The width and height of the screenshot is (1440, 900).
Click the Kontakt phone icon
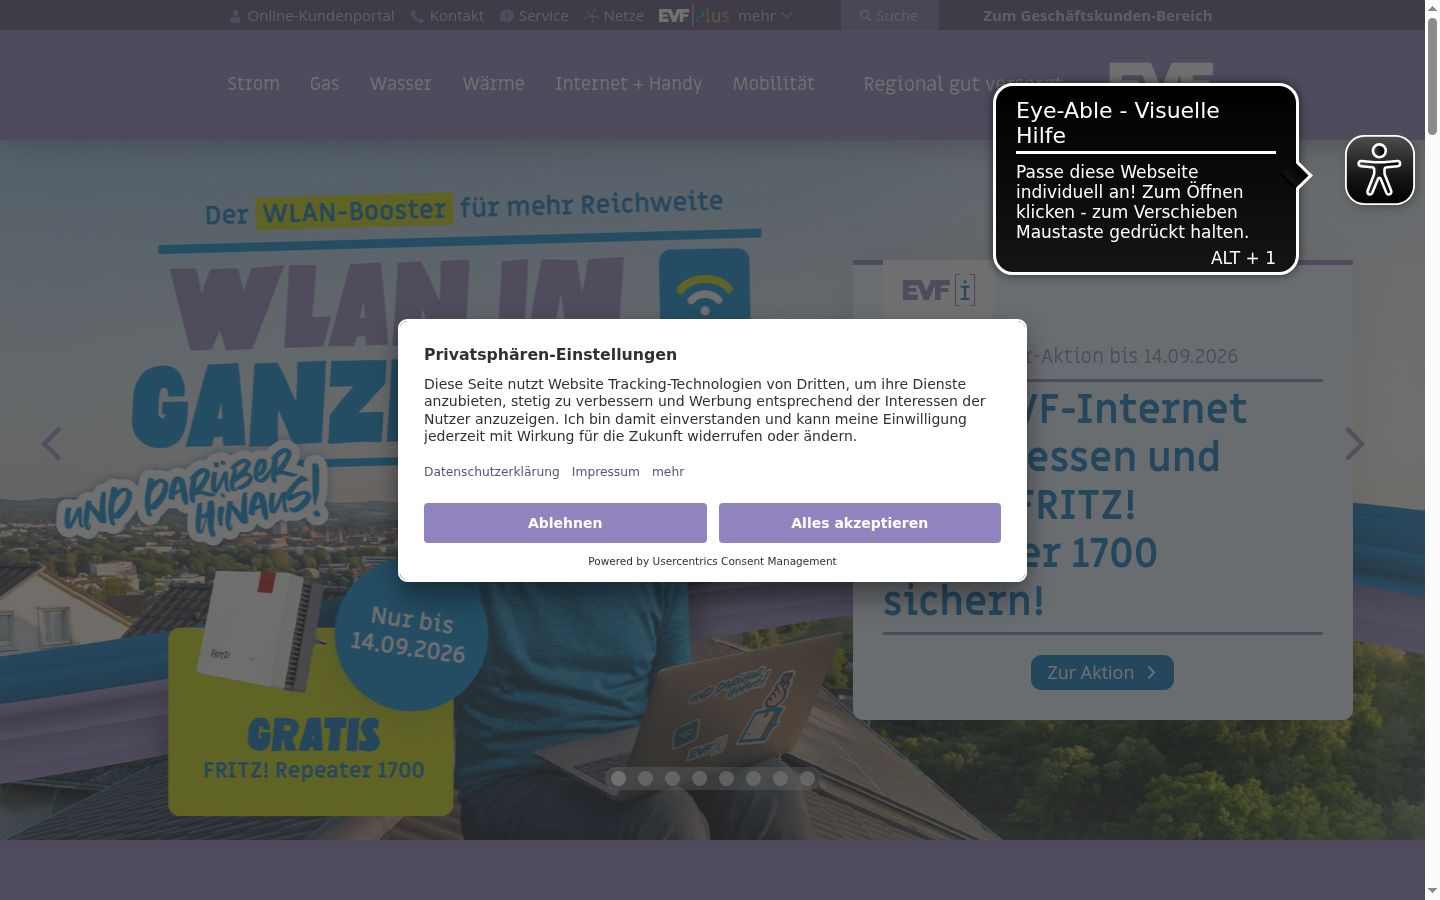click(417, 16)
